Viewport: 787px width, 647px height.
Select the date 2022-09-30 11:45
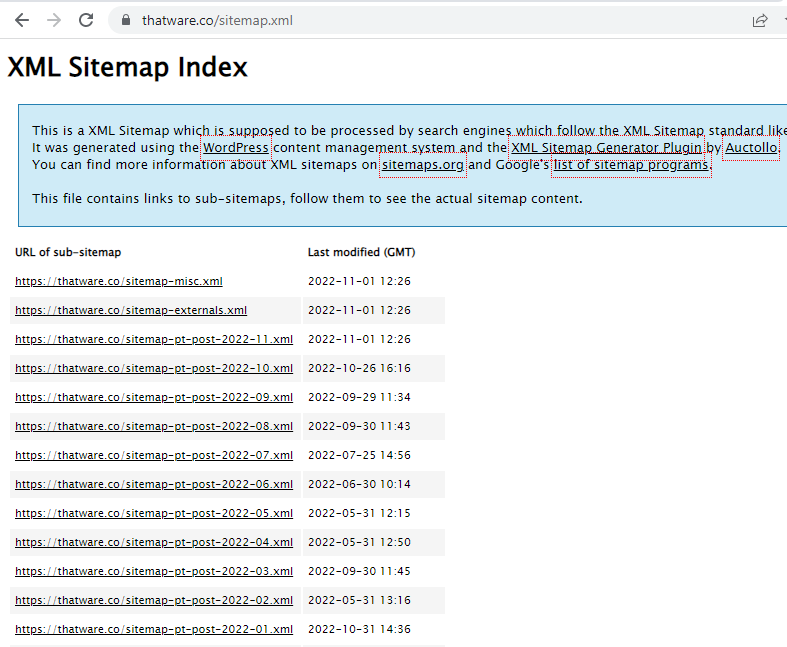pyautogui.click(x=359, y=571)
